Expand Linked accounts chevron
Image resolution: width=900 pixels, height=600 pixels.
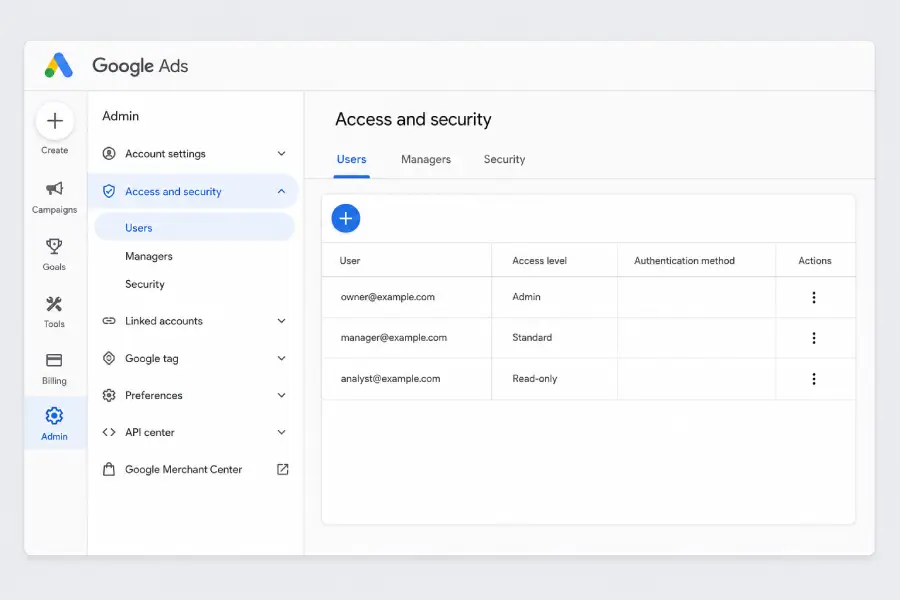[281, 320]
